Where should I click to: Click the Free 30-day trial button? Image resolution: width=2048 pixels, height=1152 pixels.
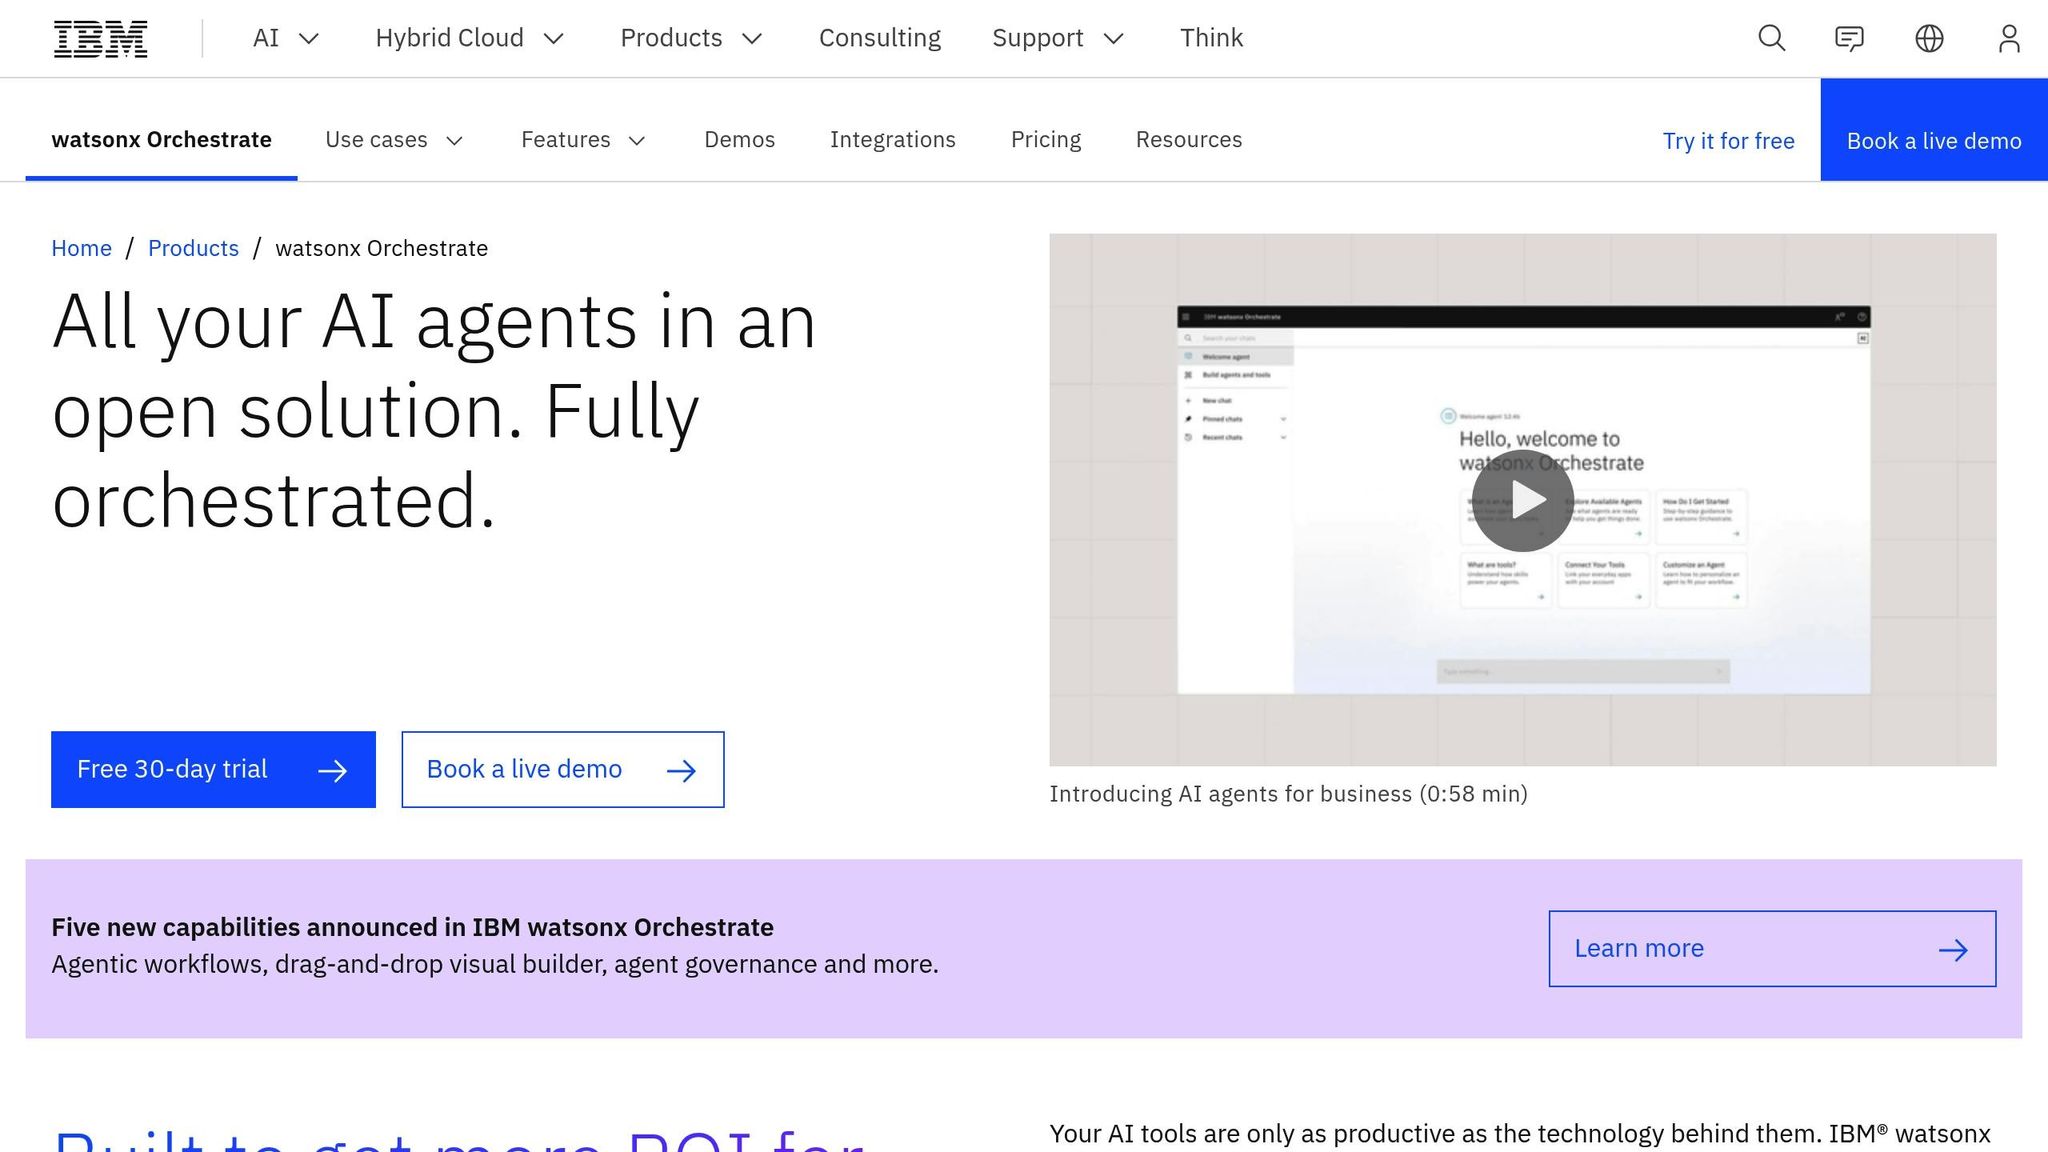[x=212, y=769]
